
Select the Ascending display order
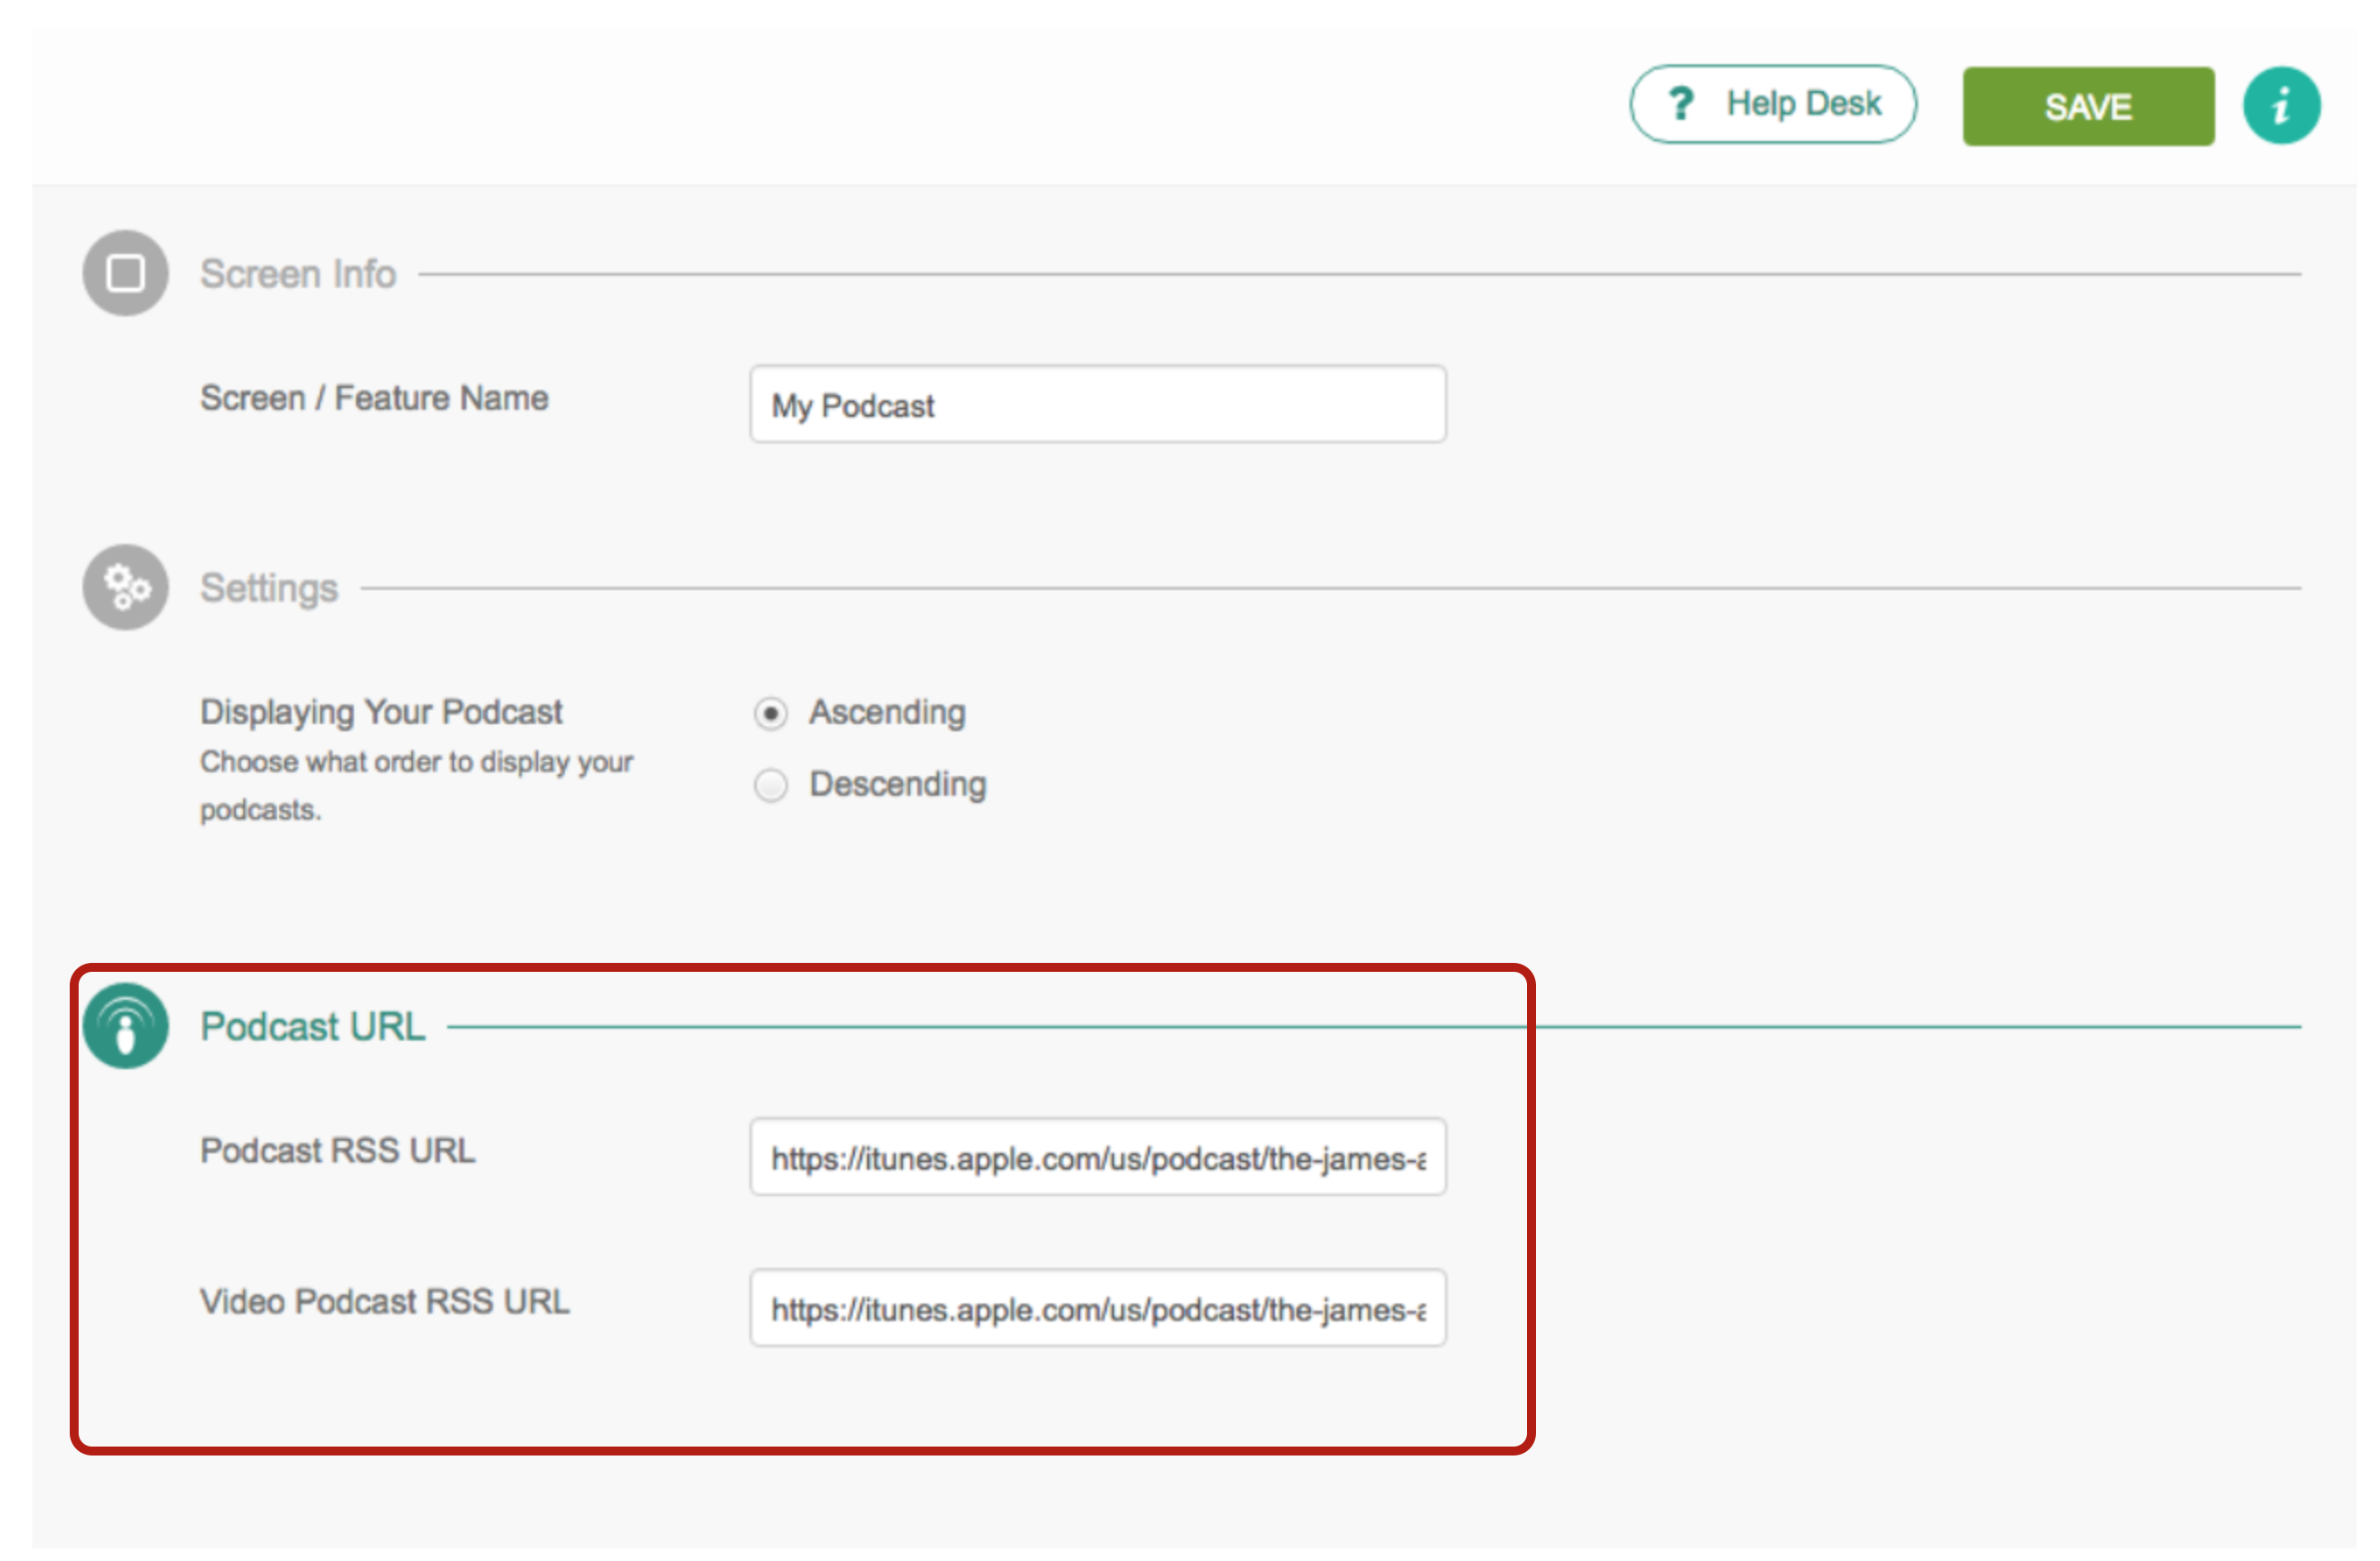[x=770, y=715]
